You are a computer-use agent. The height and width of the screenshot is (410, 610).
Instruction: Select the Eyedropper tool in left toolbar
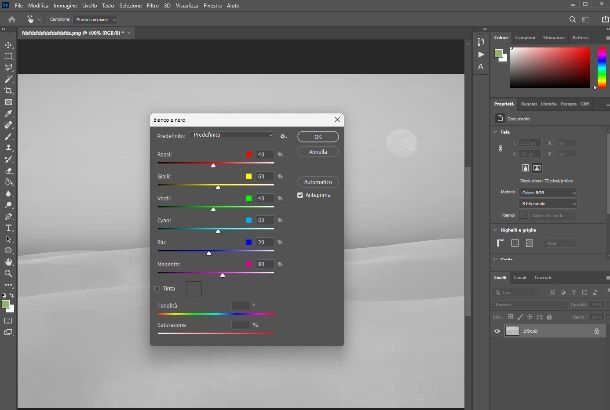tap(8, 114)
